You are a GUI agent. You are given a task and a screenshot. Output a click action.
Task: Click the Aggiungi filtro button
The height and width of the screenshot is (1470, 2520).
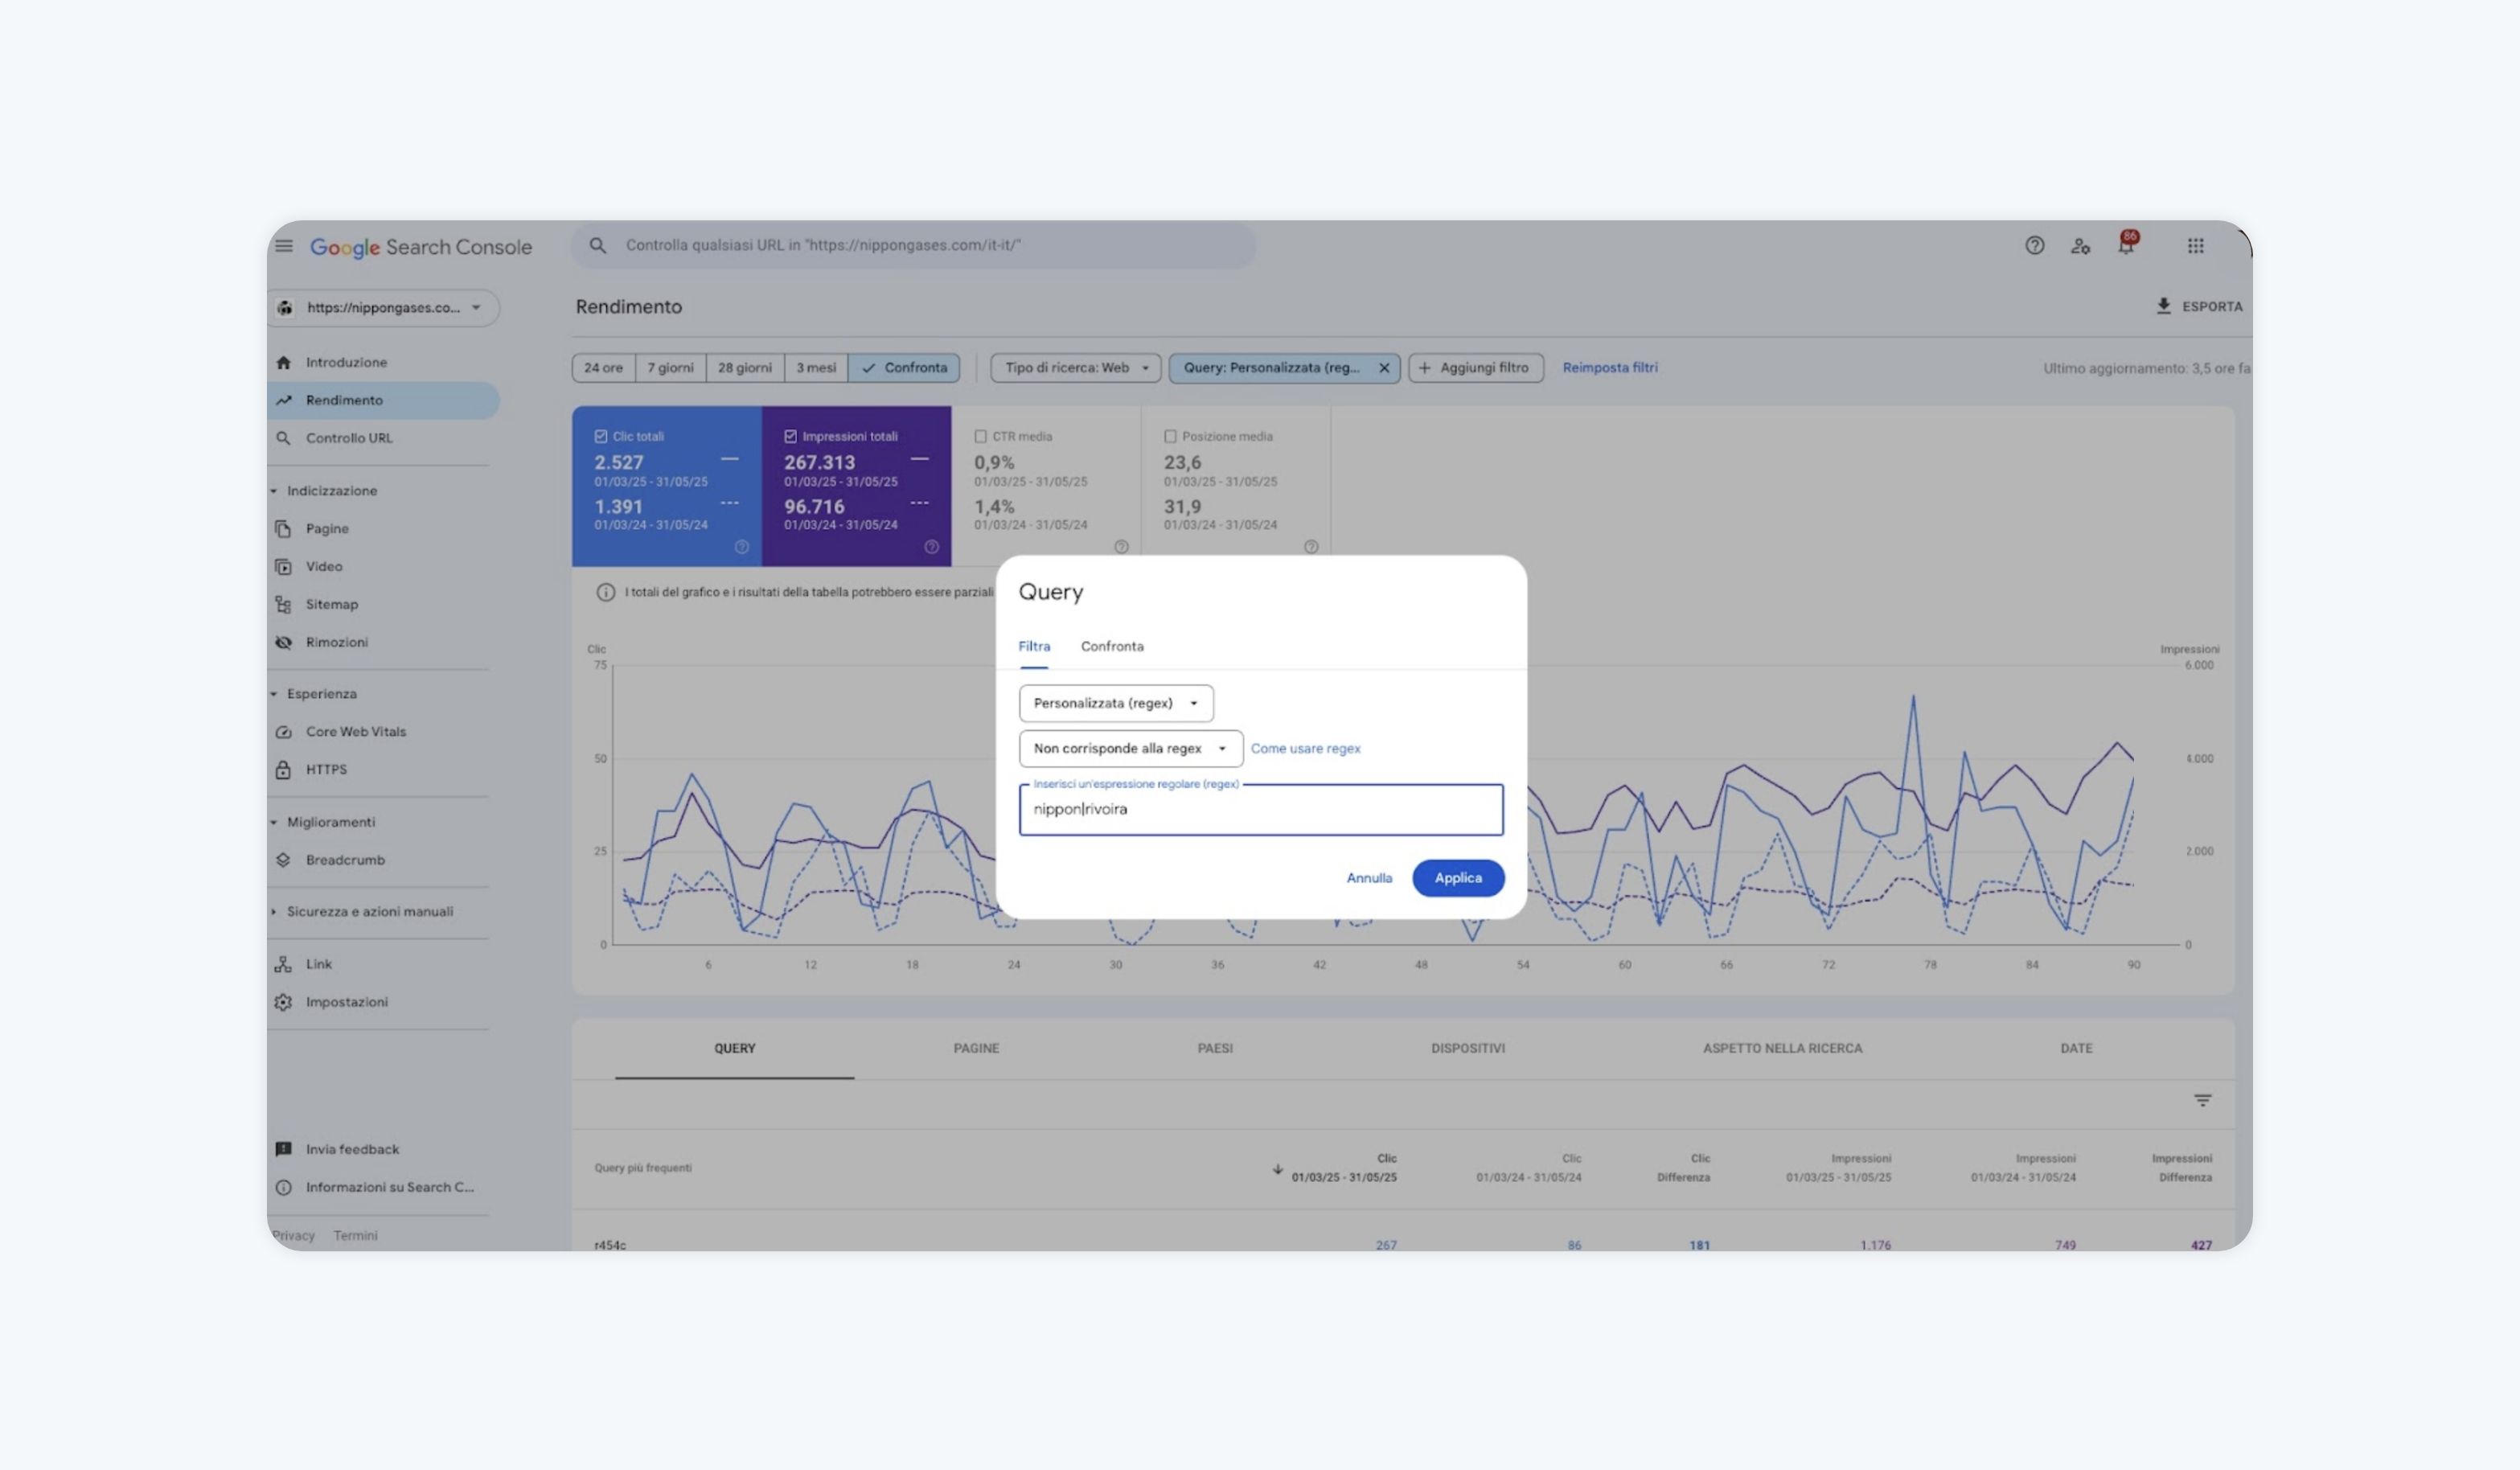coord(1476,368)
